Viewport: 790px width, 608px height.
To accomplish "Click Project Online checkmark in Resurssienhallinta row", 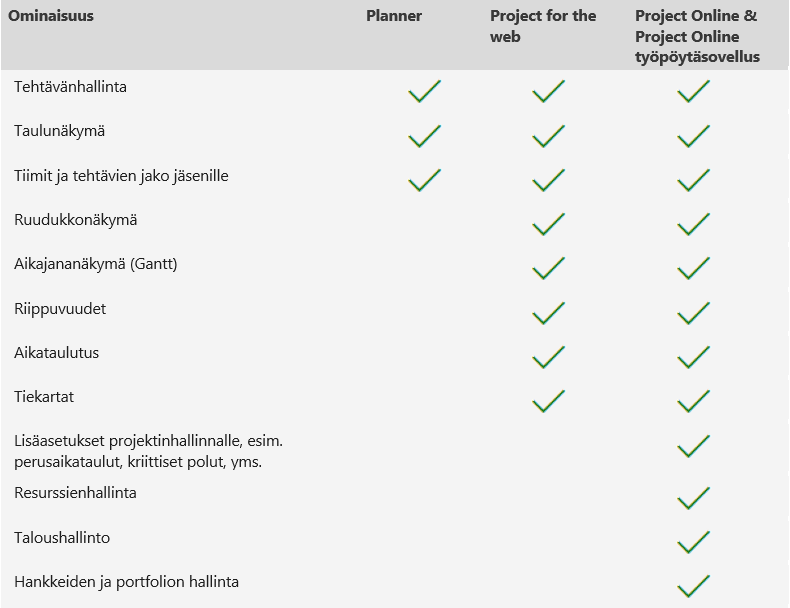I will click(x=693, y=497).
